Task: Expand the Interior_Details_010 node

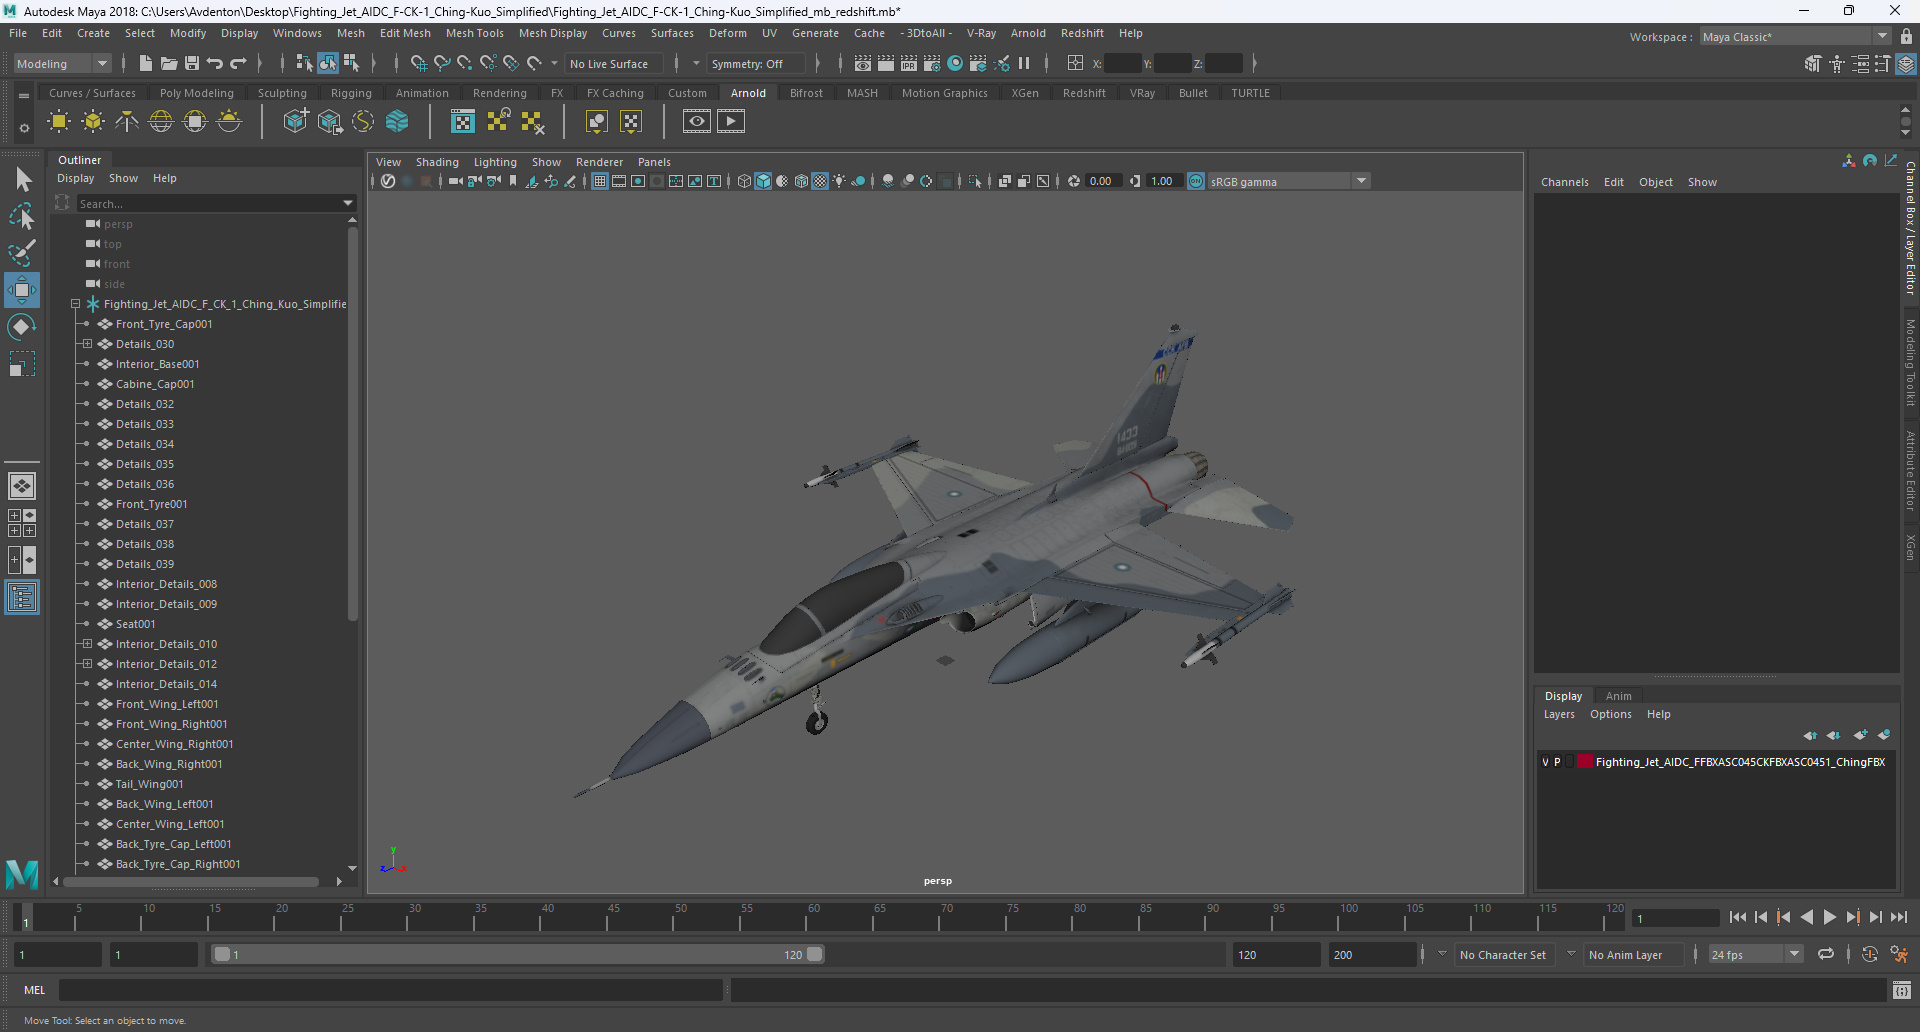Action: click(87, 644)
